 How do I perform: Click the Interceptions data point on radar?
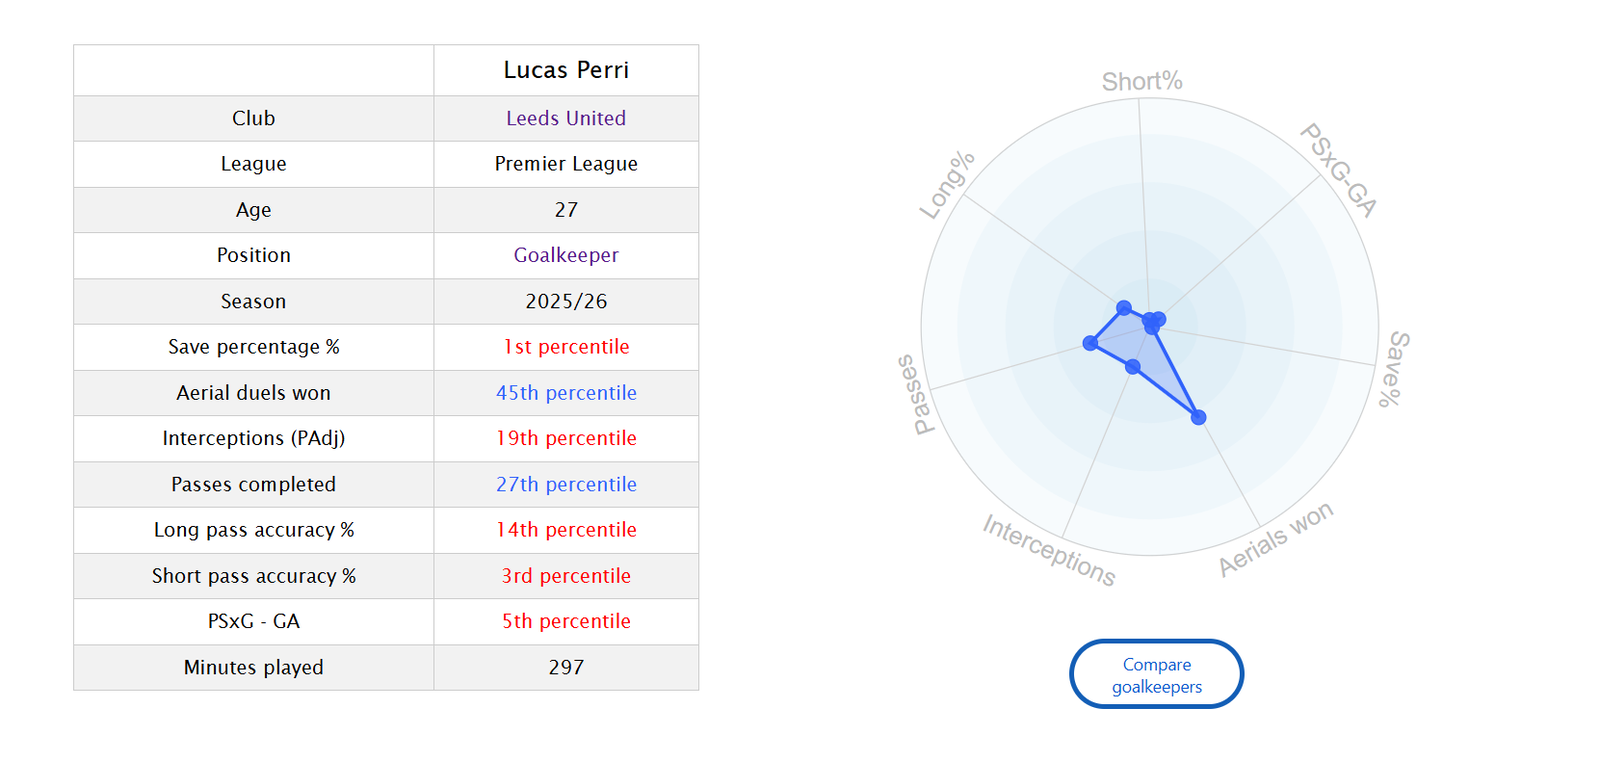pyautogui.click(x=1133, y=367)
